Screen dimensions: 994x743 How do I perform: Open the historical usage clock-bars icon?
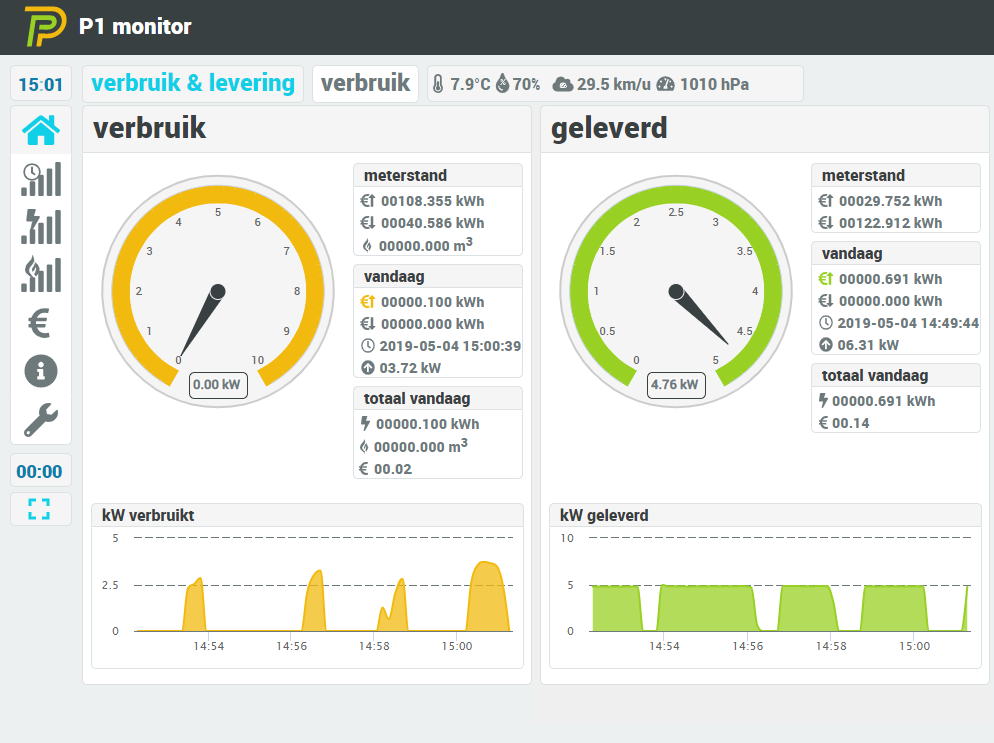click(x=41, y=179)
